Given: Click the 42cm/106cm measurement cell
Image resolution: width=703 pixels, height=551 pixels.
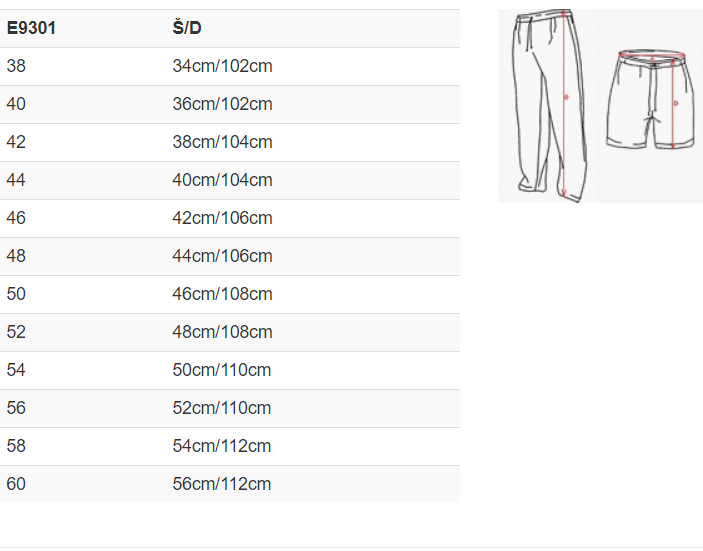Looking at the screenshot, I should (x=222, y=218).
